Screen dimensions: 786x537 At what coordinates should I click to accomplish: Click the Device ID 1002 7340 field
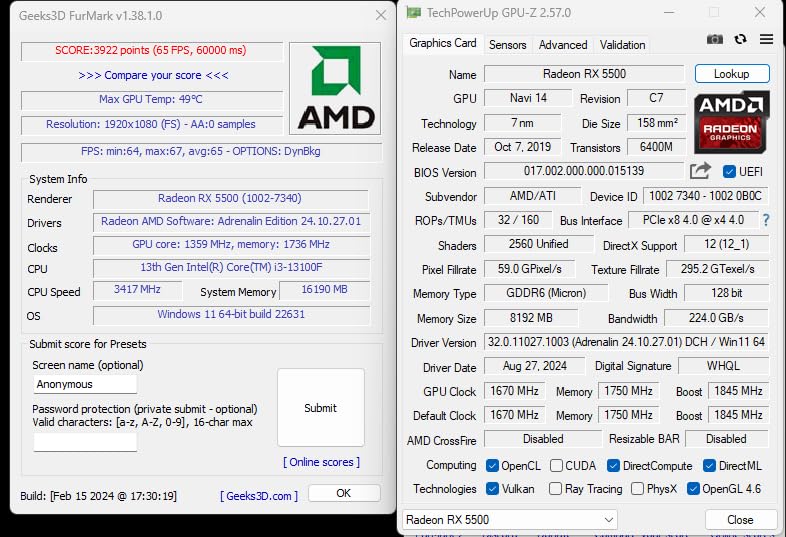706,196
